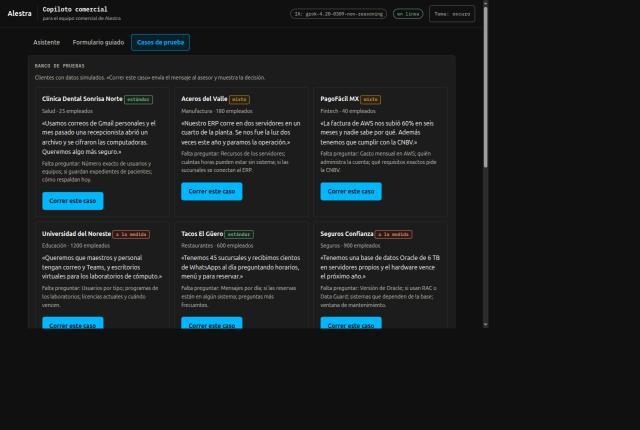Click the Aceros del Valle title
640x430 pixels.
coord(204,99)
